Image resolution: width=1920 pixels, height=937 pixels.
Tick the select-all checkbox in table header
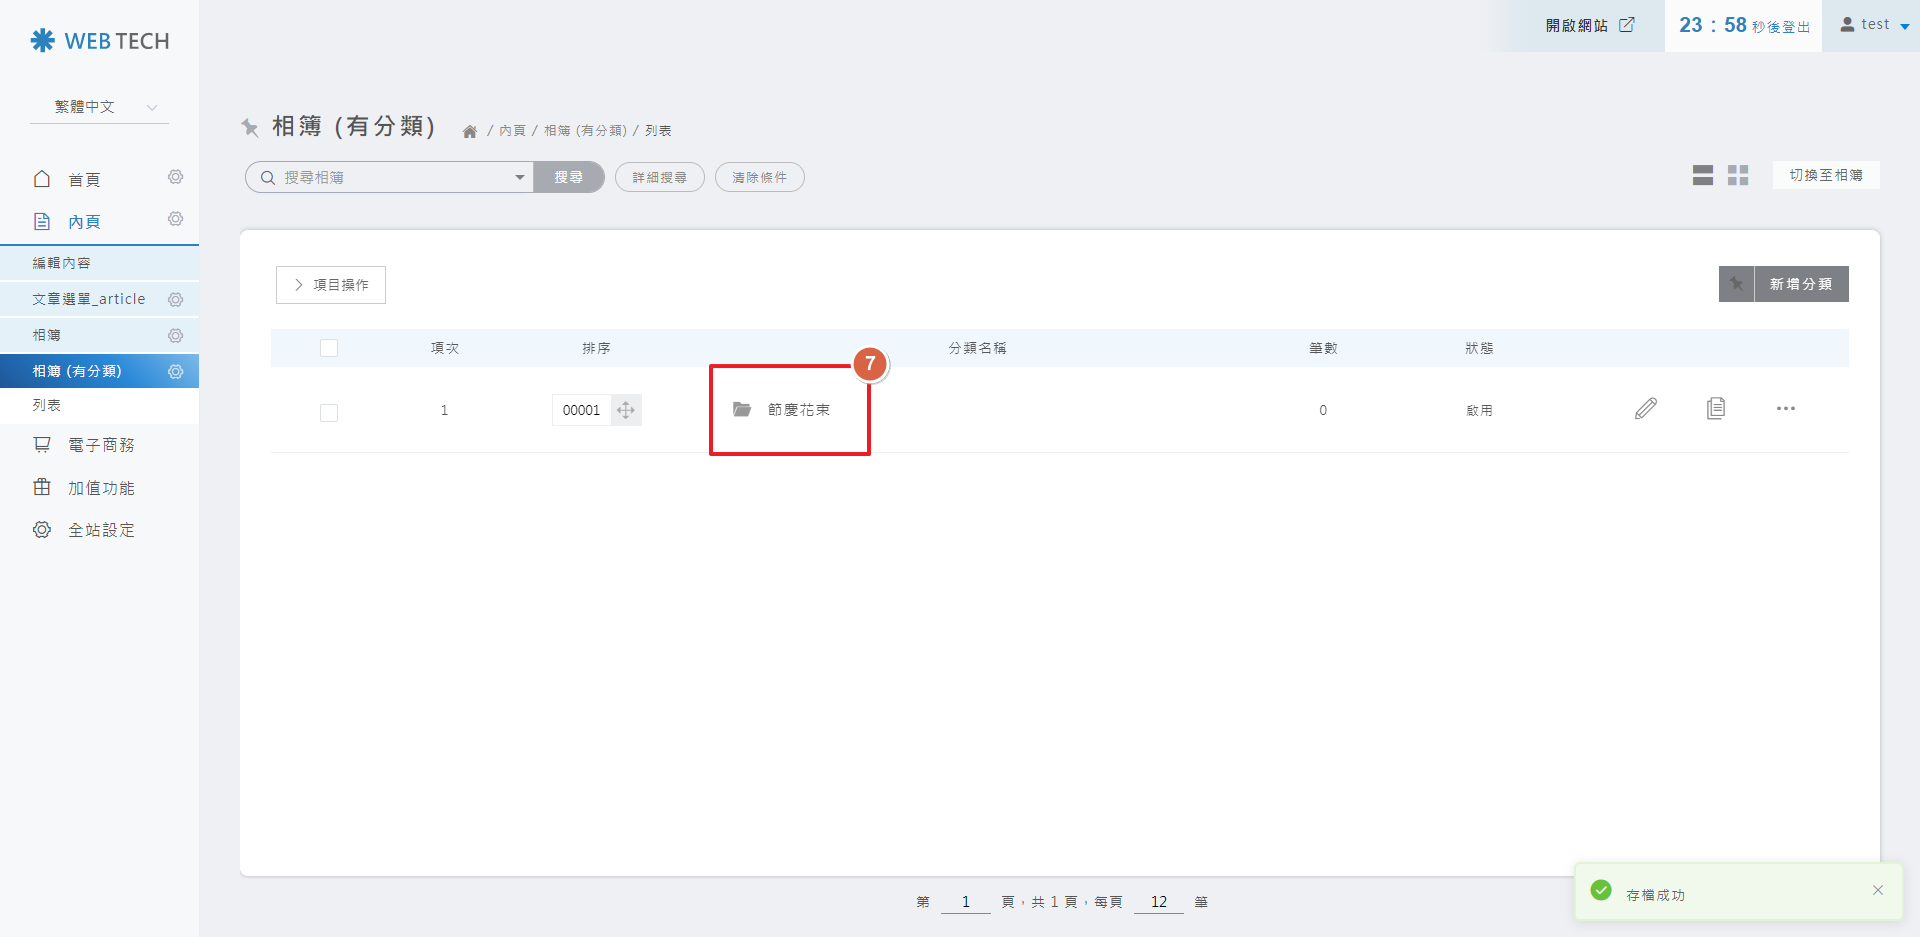(x=329, y=348)
